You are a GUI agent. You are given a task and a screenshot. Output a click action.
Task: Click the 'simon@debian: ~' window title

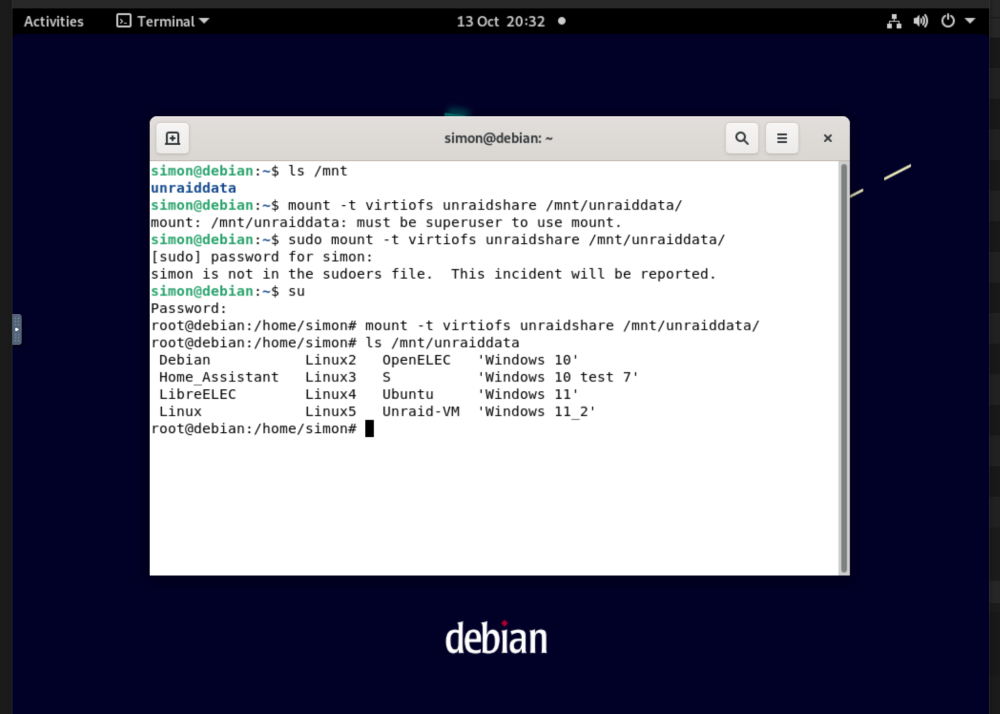[x=499, y=138]
